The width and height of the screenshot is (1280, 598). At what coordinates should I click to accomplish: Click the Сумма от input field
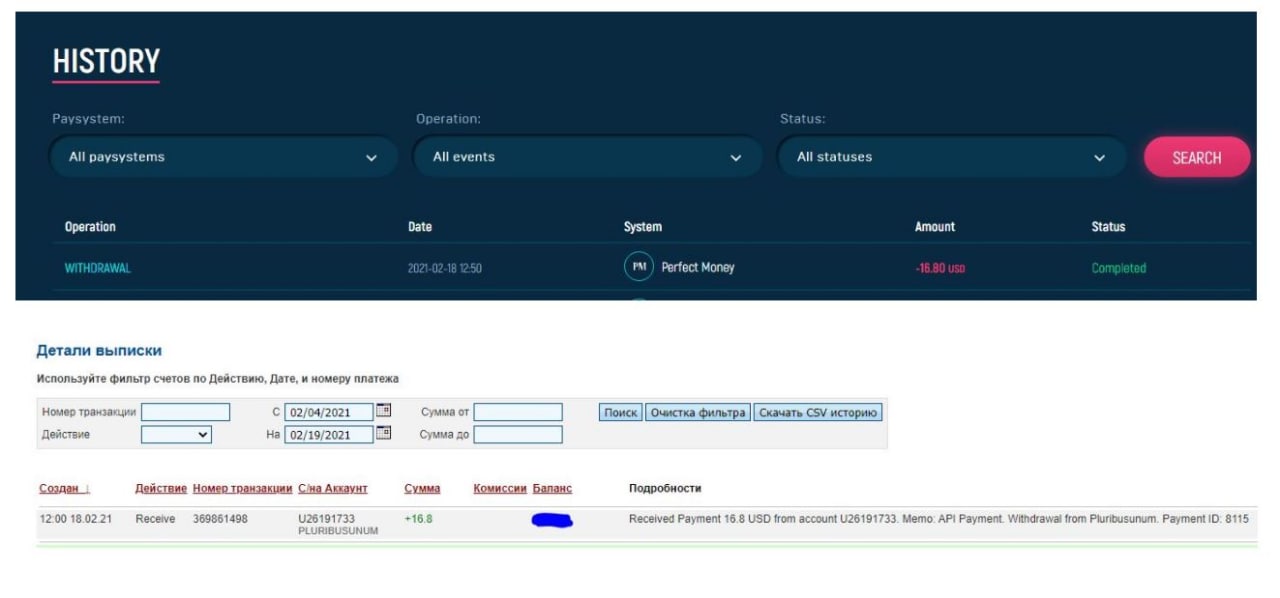click(518, 412)
